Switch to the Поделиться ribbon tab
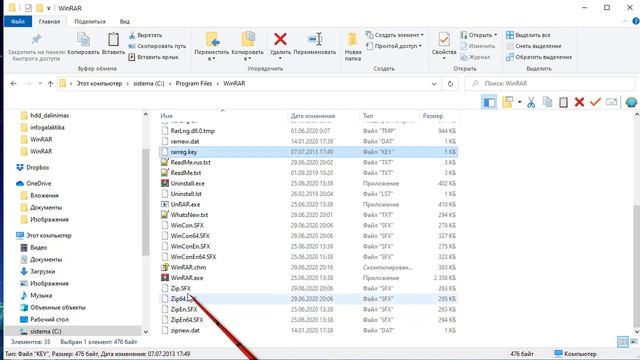640x360 pixels. [x=90, y=21]
